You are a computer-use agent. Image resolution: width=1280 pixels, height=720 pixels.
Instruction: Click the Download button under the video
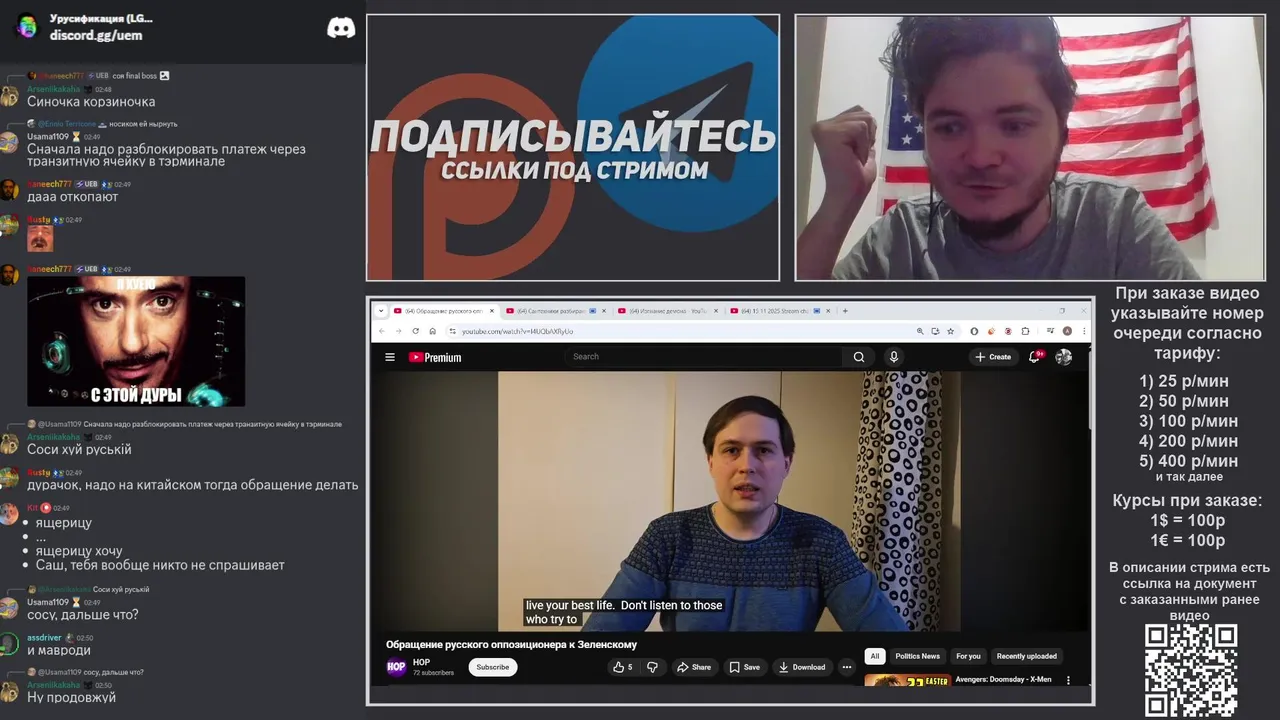(x=802, y=667)
